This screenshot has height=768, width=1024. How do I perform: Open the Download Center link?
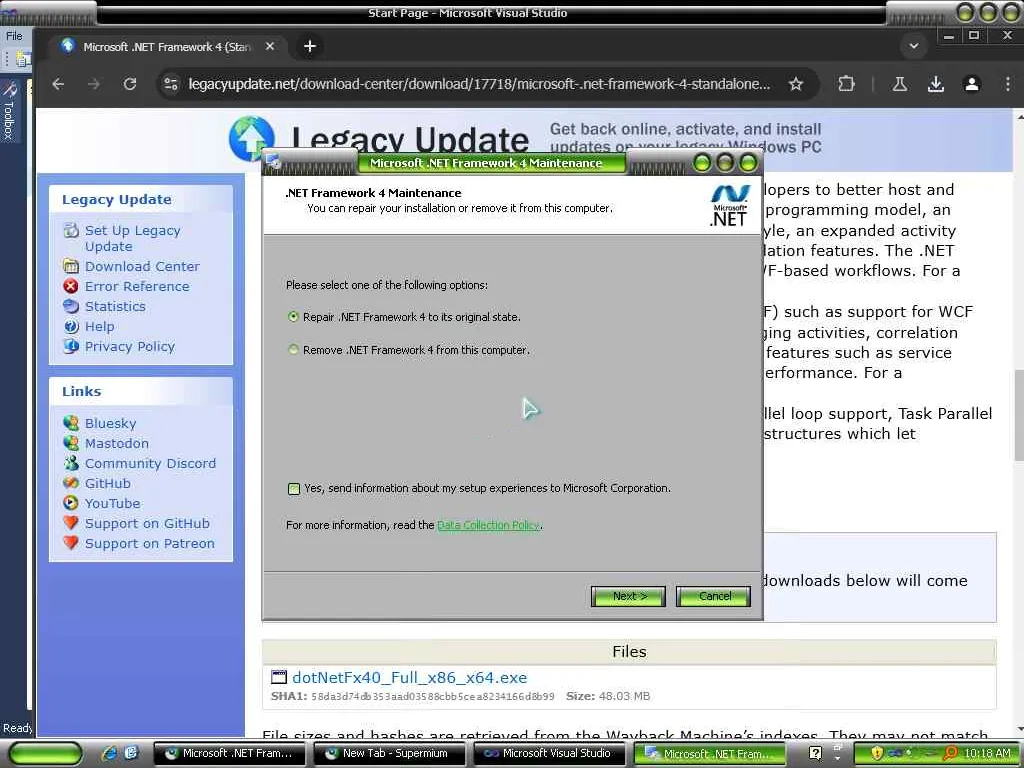[142, 266]
